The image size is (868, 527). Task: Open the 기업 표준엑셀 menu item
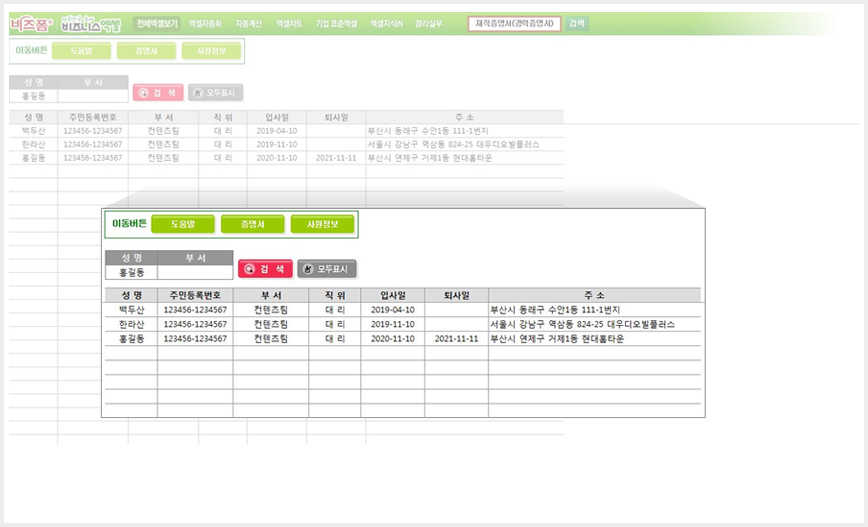[x=337, y=24]
